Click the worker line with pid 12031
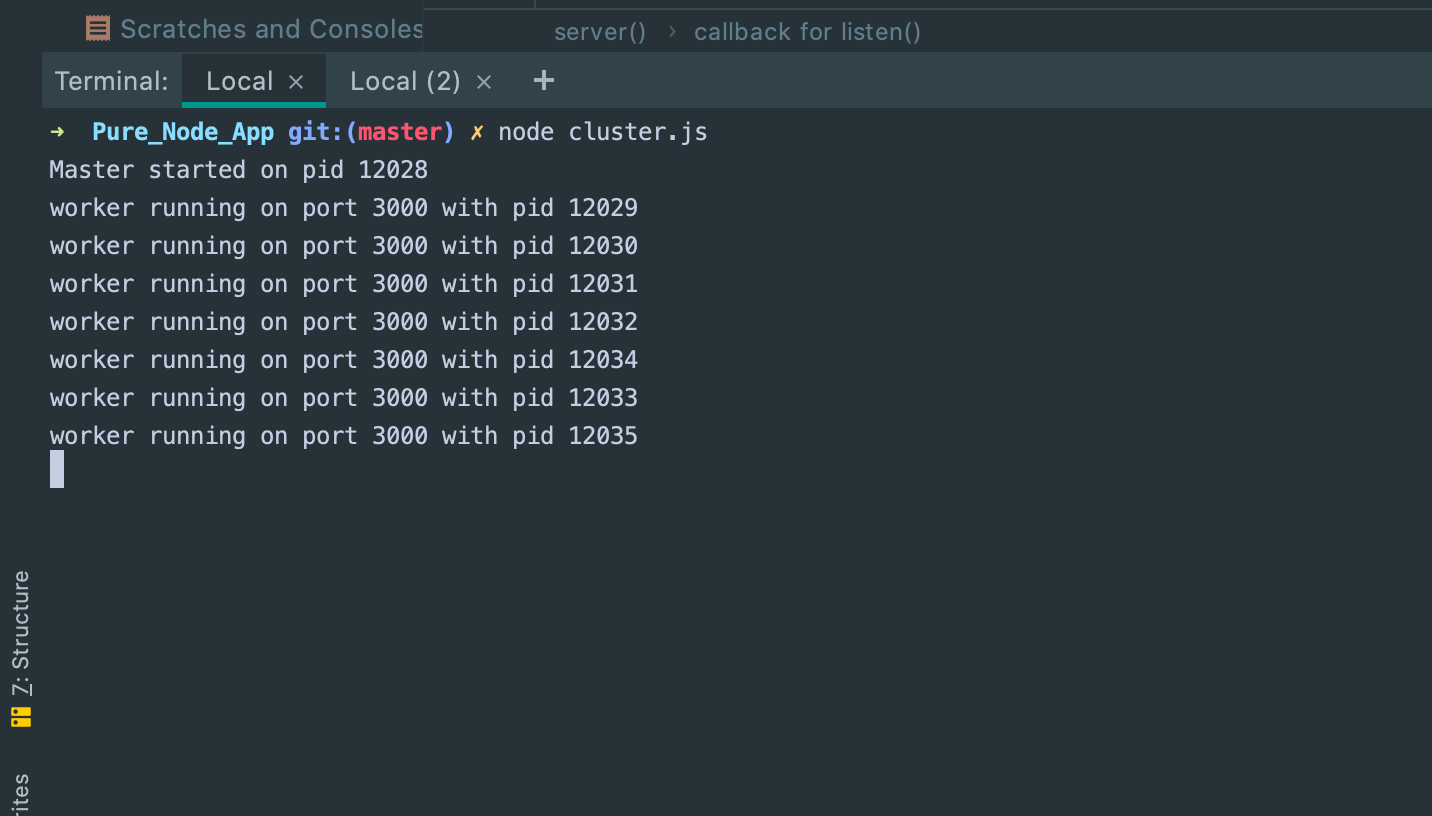Viewport: 1432px width, 816px height. (x=344, y=284)
